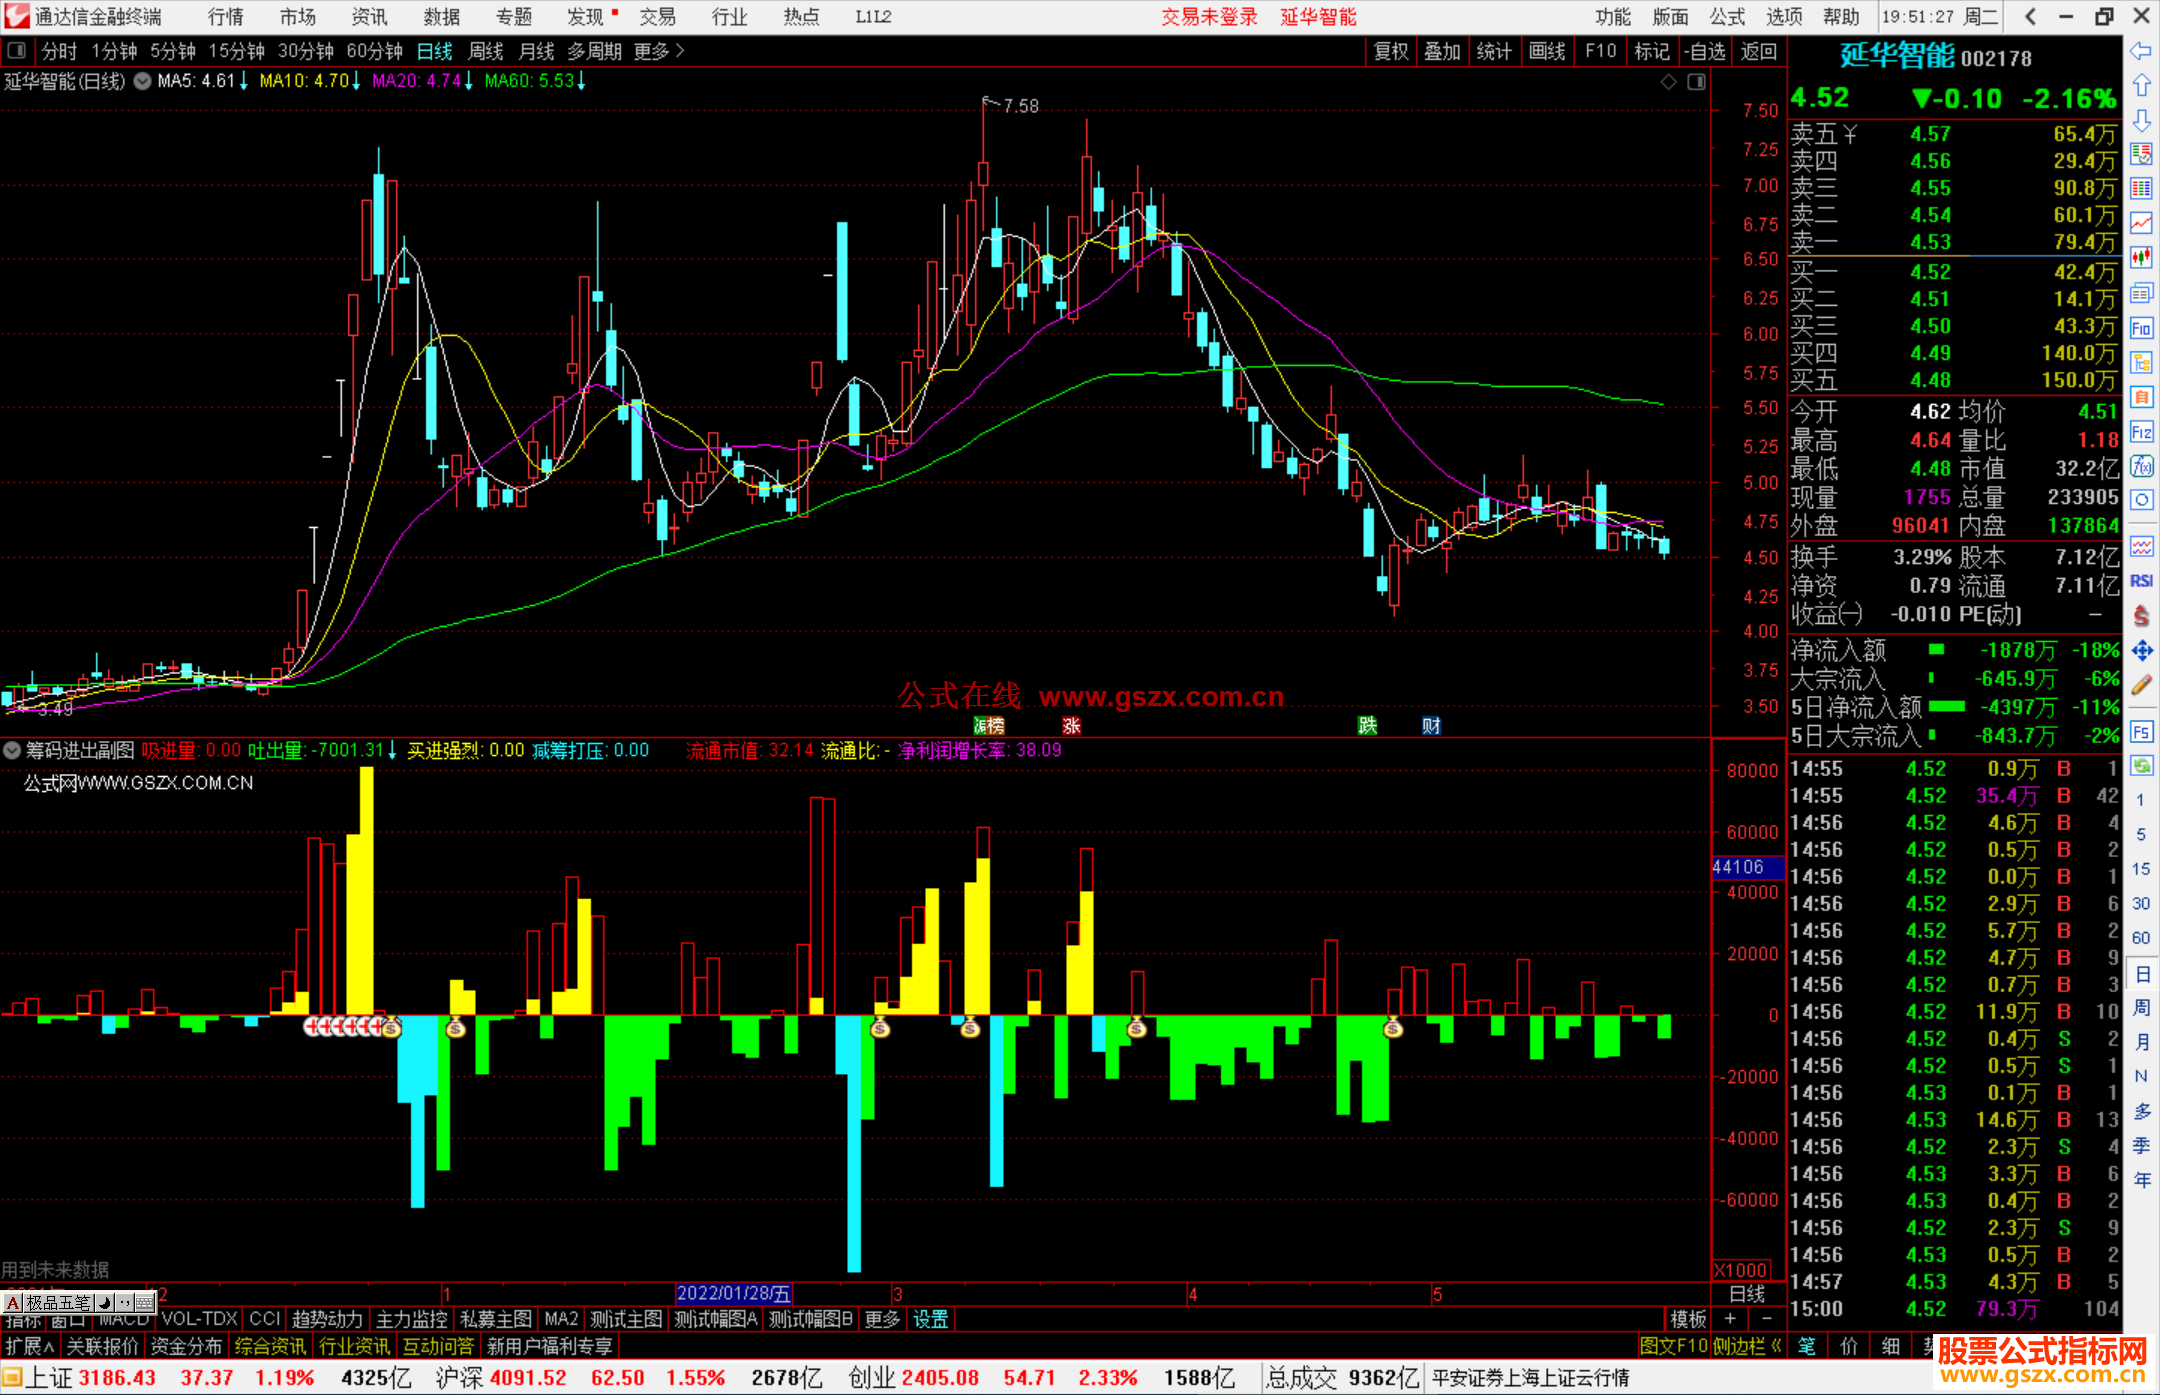Screen dimensions: 2160x1395
Task: Click the 笔 tab in the bottom right
Action: point(1807,1346)
